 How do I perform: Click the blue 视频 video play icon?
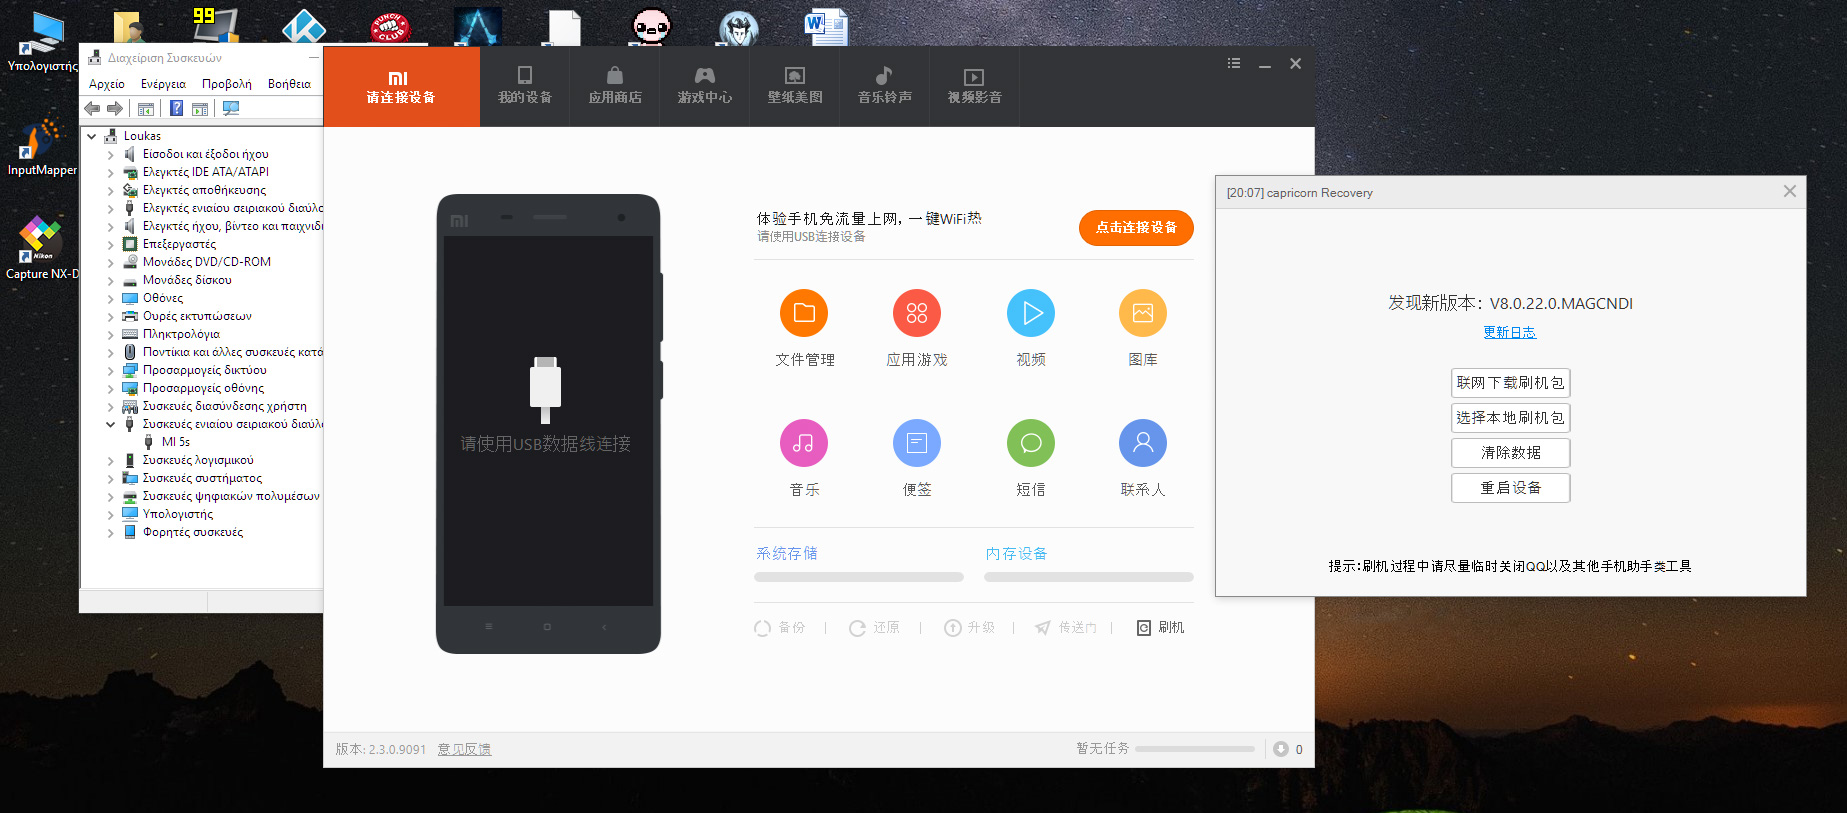pos(1030,313)
